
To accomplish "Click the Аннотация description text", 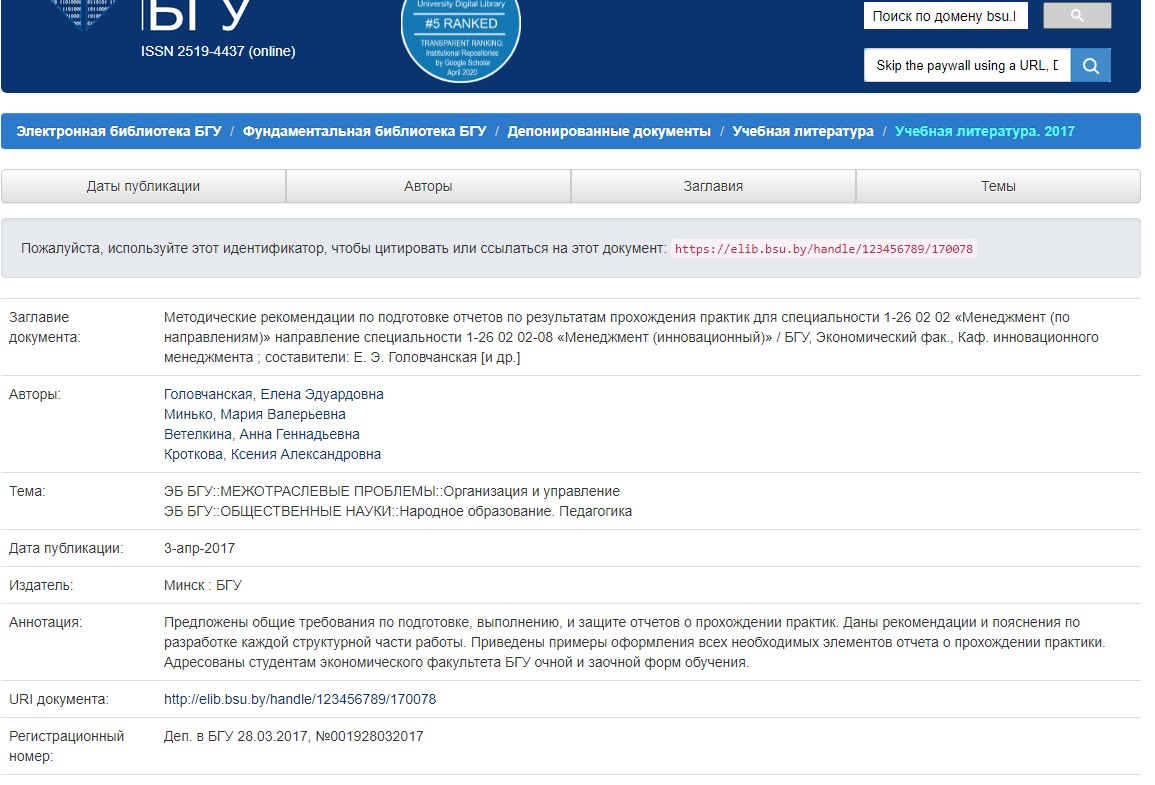I will tap(634, 642).
